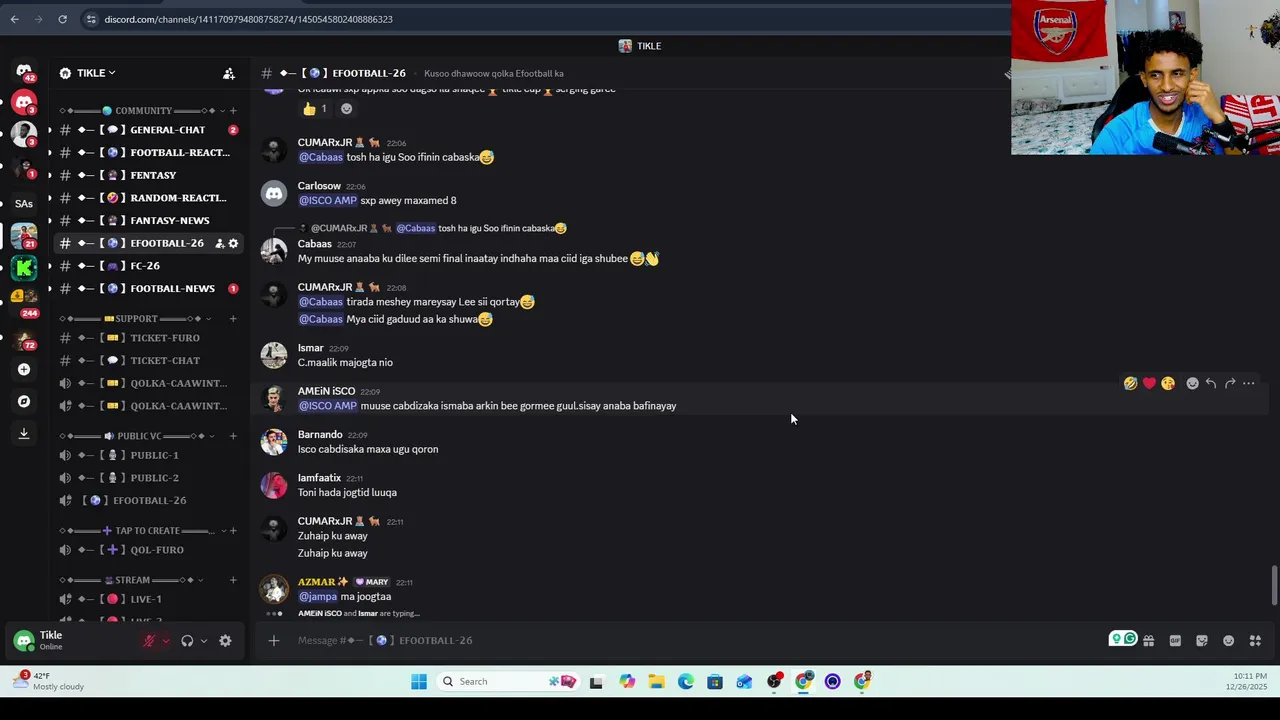Create channel in SUPPORT category plus
The image size is (1280, 720).
(233, 319)
